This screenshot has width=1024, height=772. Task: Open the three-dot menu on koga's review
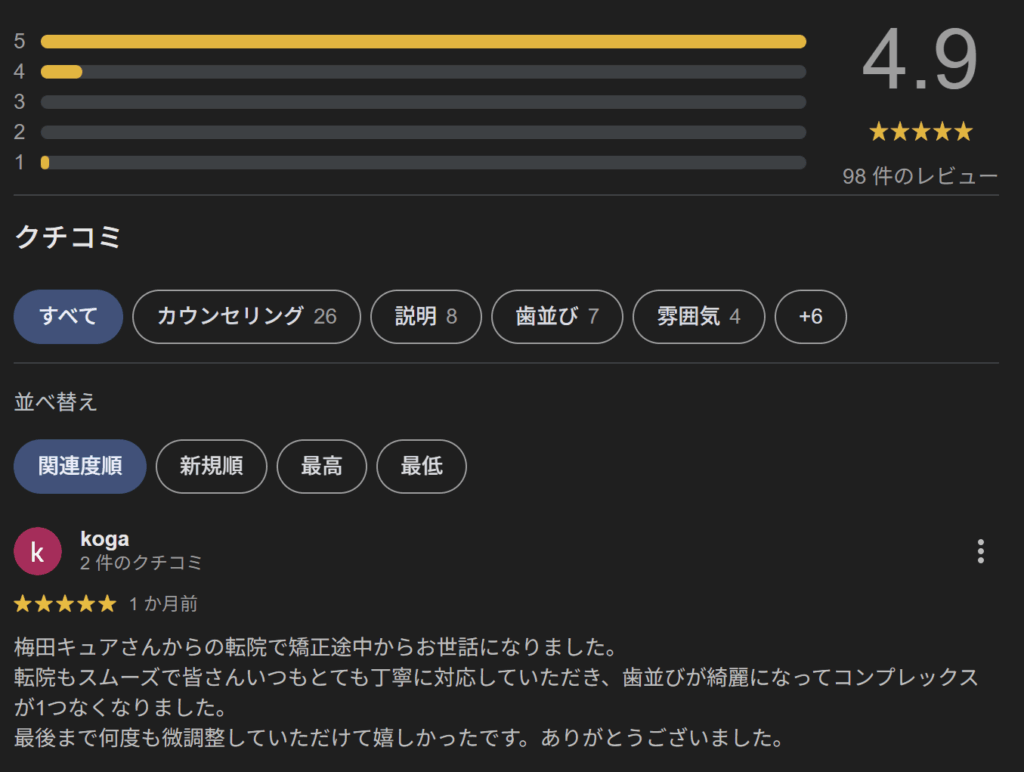point(980,551)
